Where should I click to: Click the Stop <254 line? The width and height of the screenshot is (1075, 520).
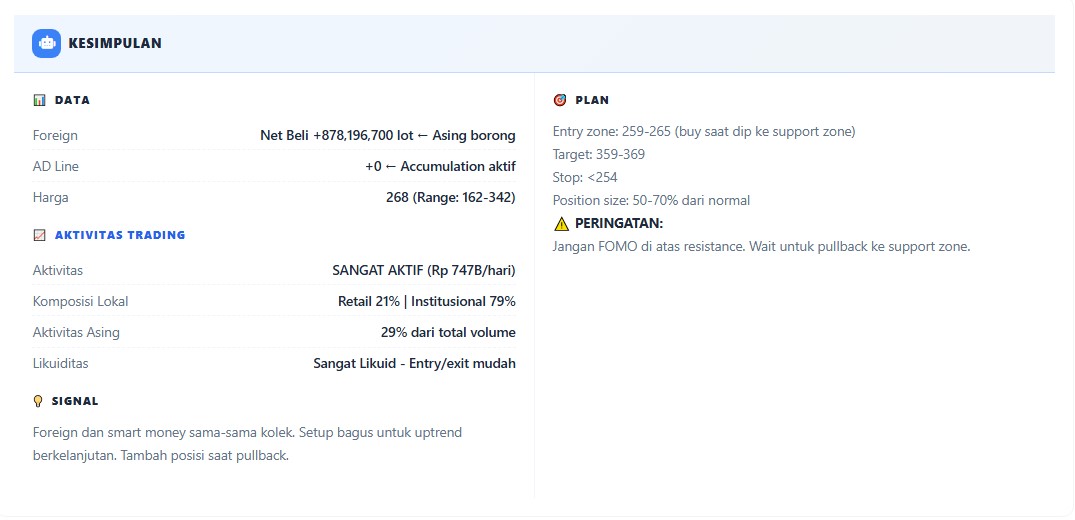pos(585,177)
